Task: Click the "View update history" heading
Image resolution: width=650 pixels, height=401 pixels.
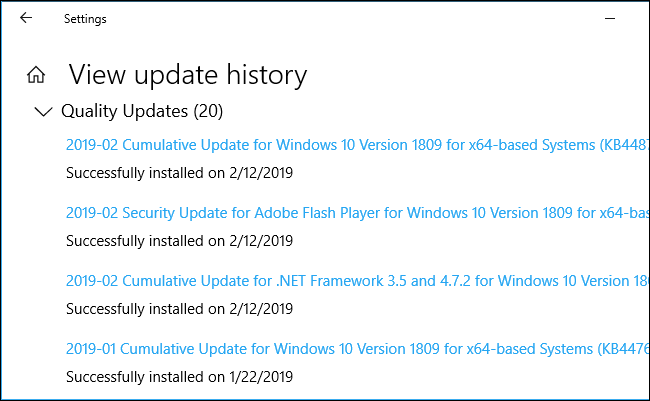Action: click(x=187, y=75)
